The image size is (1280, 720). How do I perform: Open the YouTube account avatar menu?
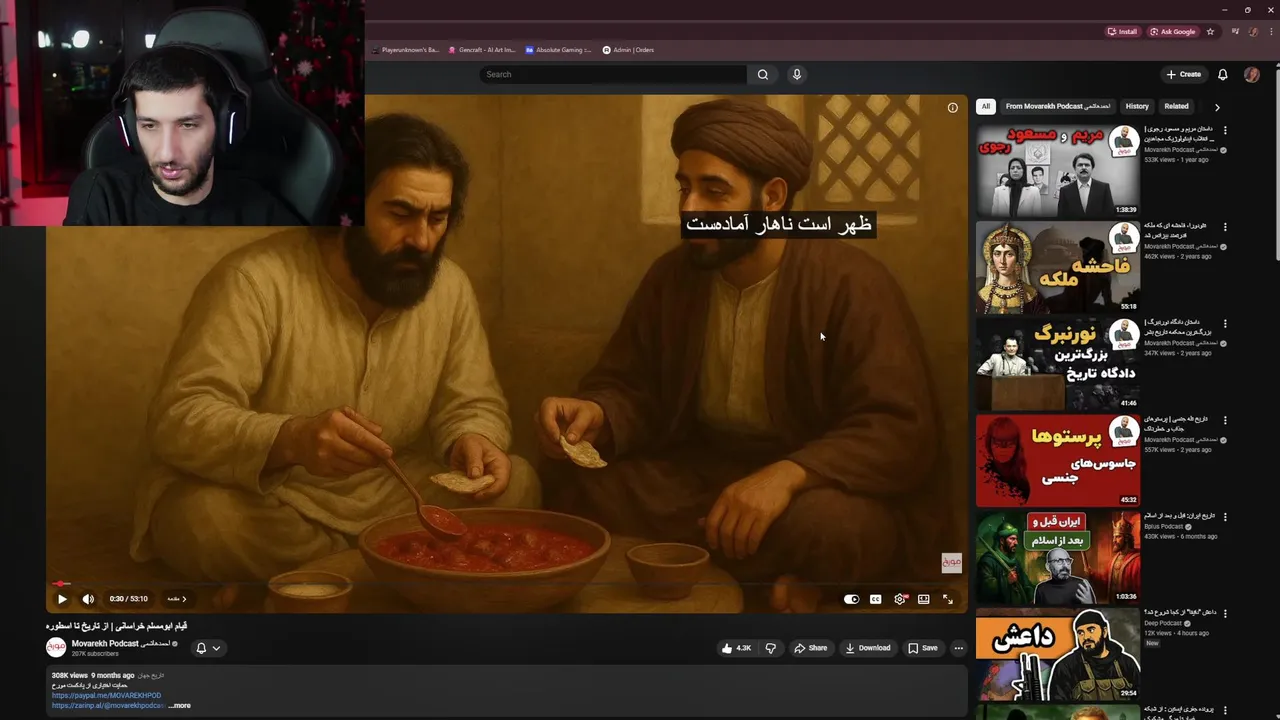tap(1252, 74)
